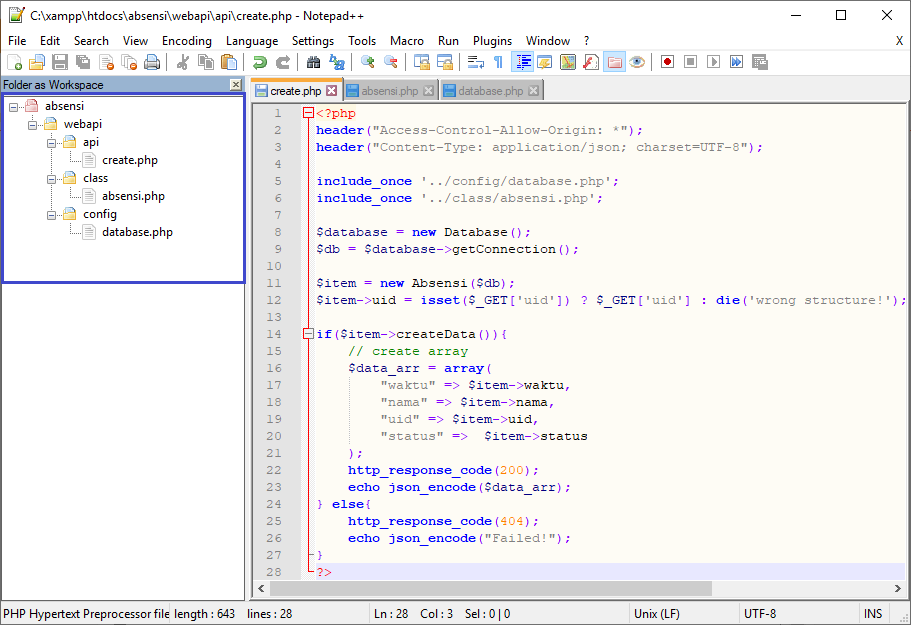This screenshot has width=911, height=625.
Task: Click the scrollbar left arrow
Action: (261, 588)
